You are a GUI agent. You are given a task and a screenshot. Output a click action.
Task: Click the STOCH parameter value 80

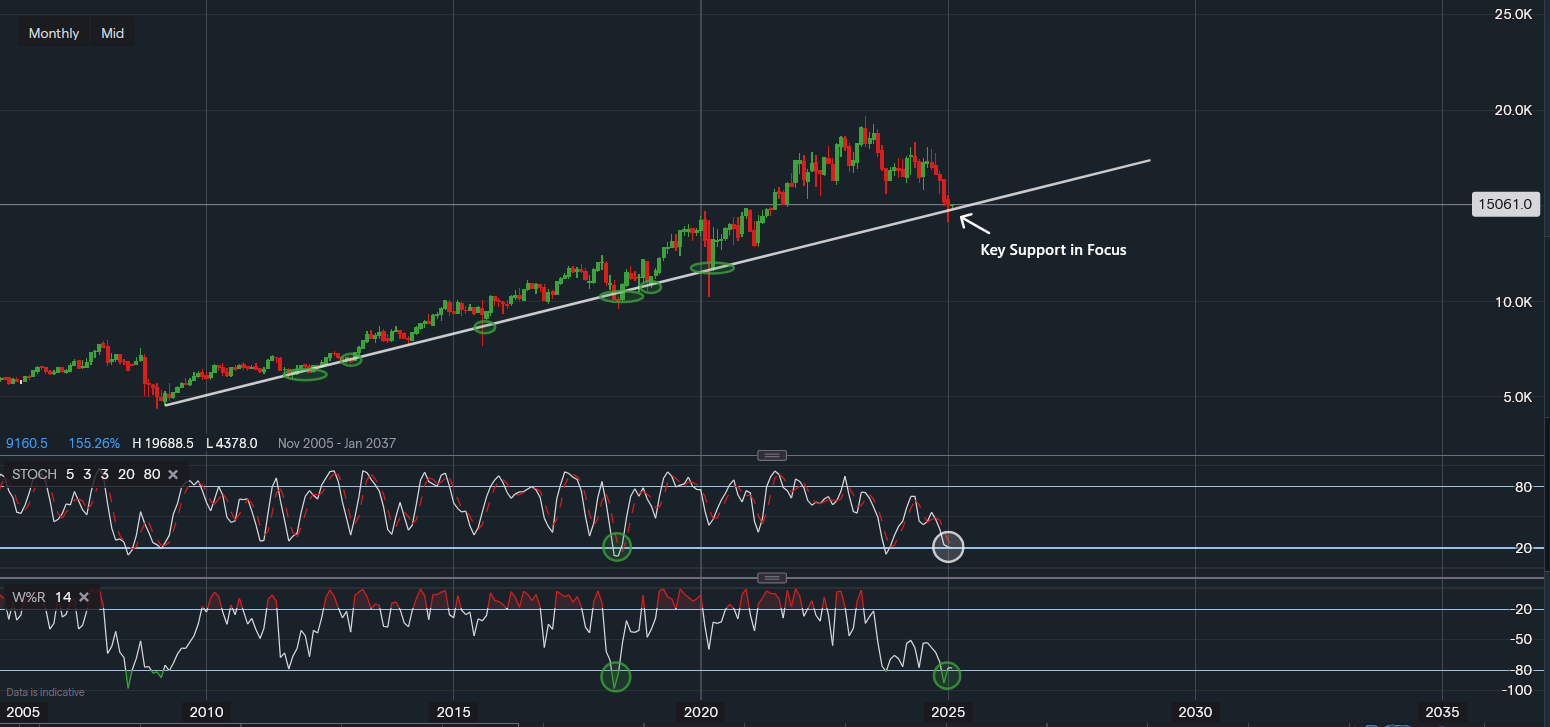tap(152, 474)
